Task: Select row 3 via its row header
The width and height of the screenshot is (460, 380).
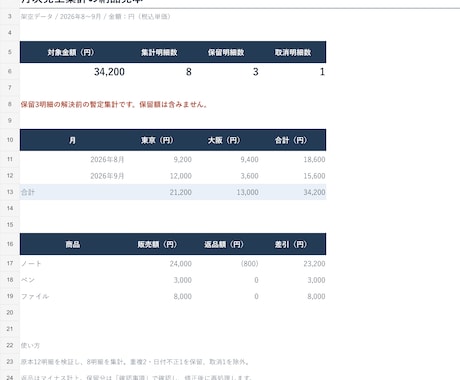Action: pyautogui.click(x=10, y=16)
